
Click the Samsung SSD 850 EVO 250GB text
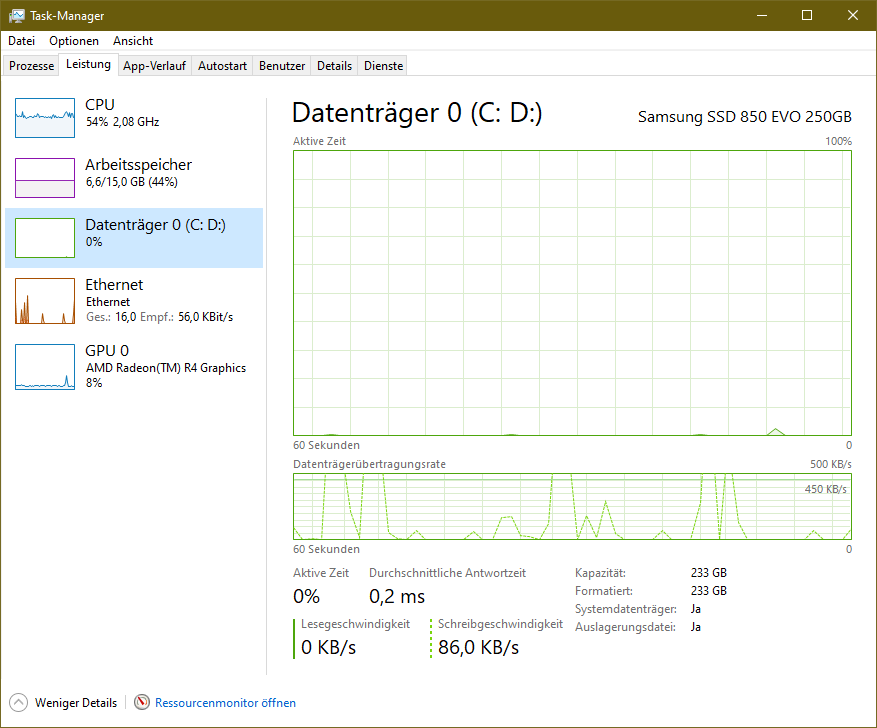[x=744, y=117]
